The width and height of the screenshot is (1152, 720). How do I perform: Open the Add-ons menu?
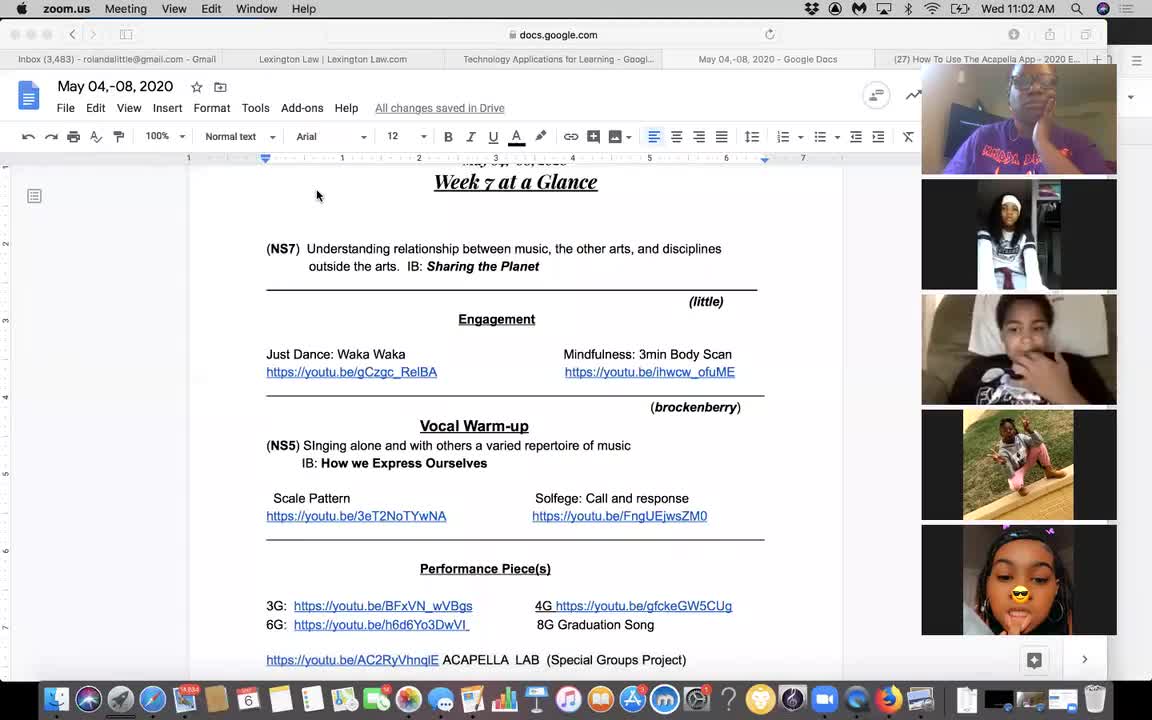(301, 108)
